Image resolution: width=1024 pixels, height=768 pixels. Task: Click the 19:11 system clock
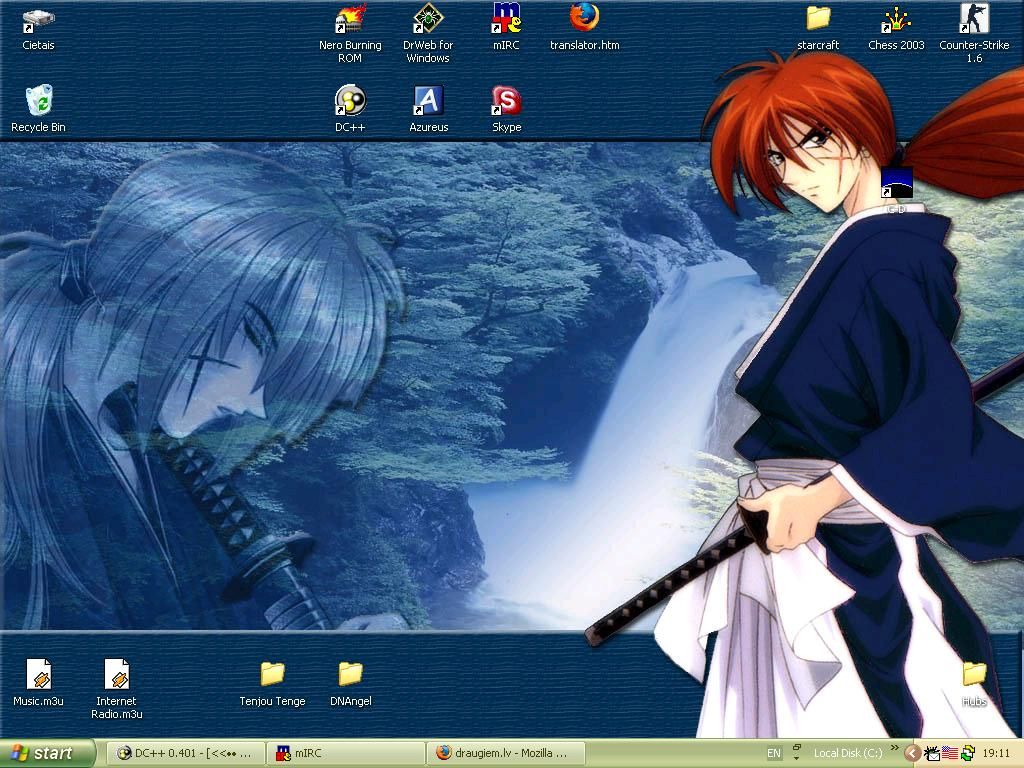pyautogui.click(x=996, y=753)
